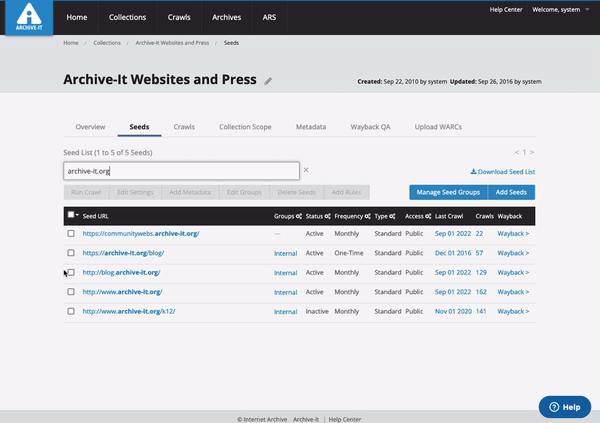The width and height of the screenshot is (600, 423).
Task: Select checkbox for blog.archive-it.org seed
Action: (x=71, y=273)
